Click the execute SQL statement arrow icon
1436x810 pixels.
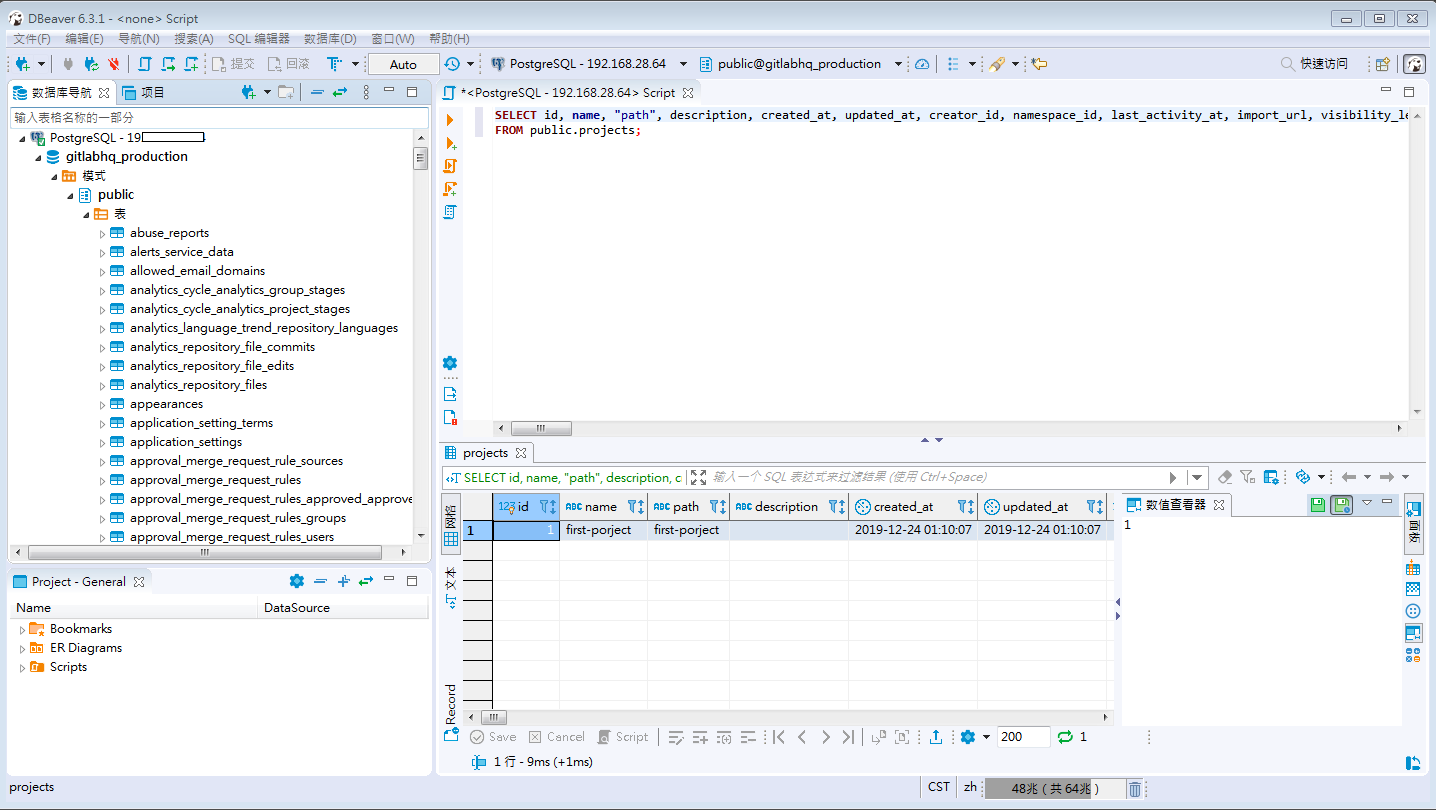tap(450, 120)
